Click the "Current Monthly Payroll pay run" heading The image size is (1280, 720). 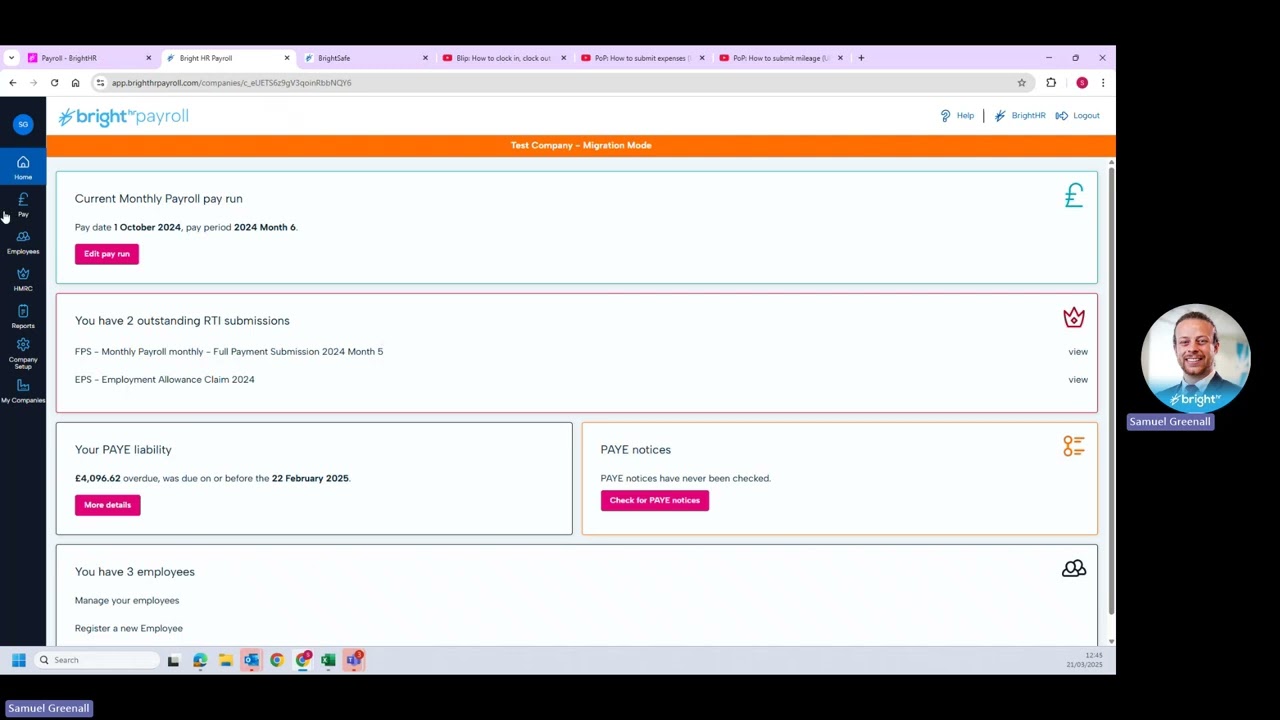[159, 199]
